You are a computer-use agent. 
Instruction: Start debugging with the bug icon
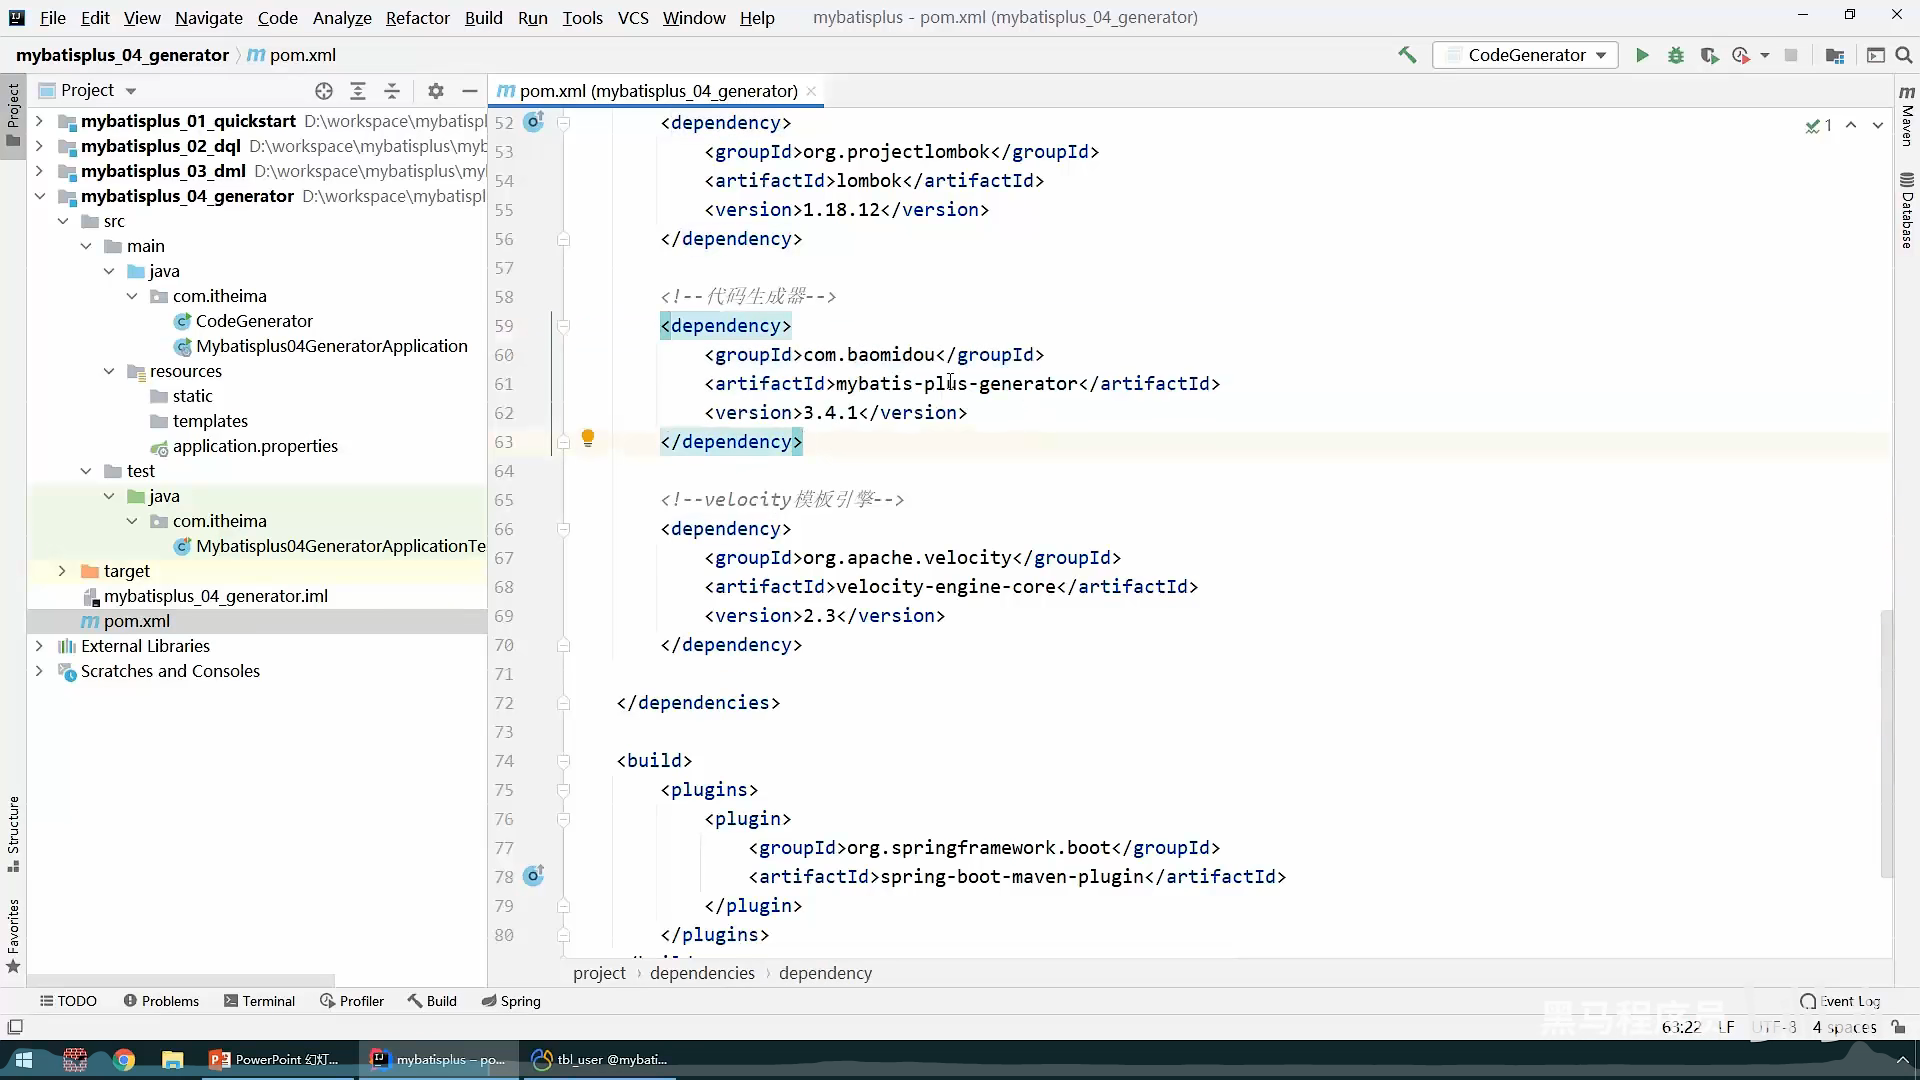[1676, 55]
